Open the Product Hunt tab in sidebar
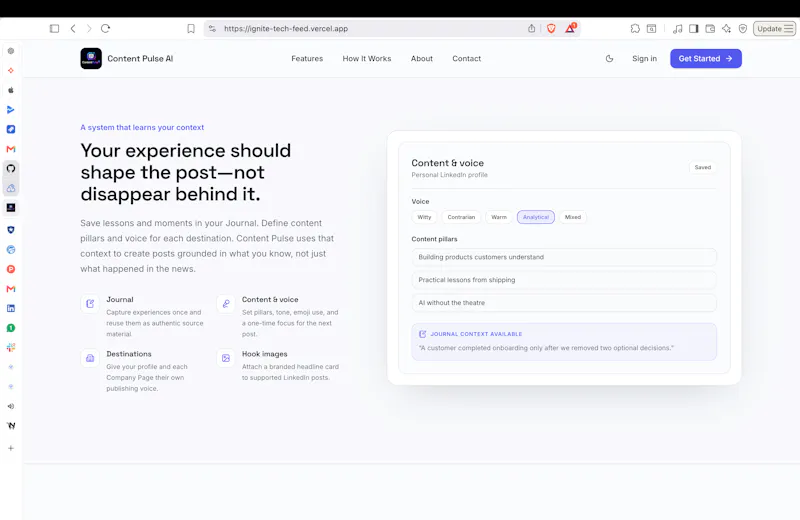The image size is (800, 520). (x=11, y=269)
